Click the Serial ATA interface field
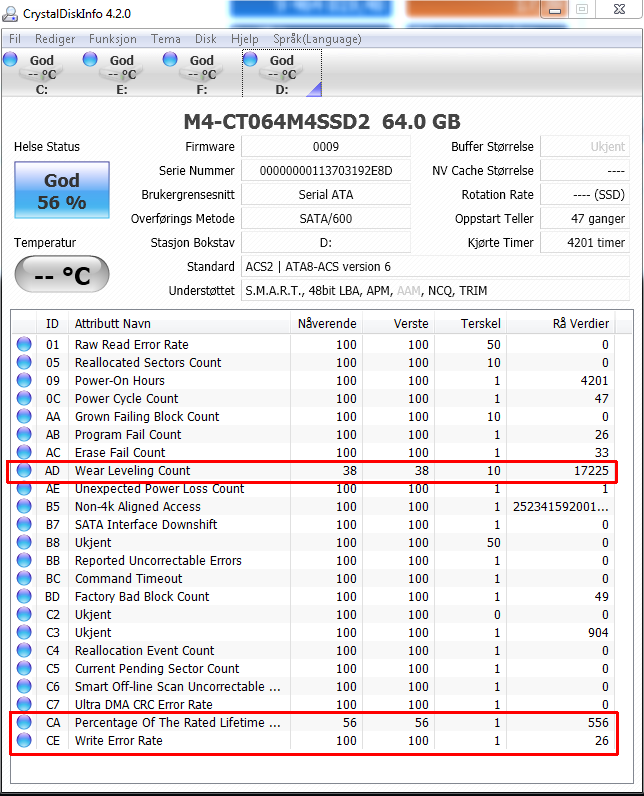The width and height of the screenshot is (644, 796). point(325,194)
